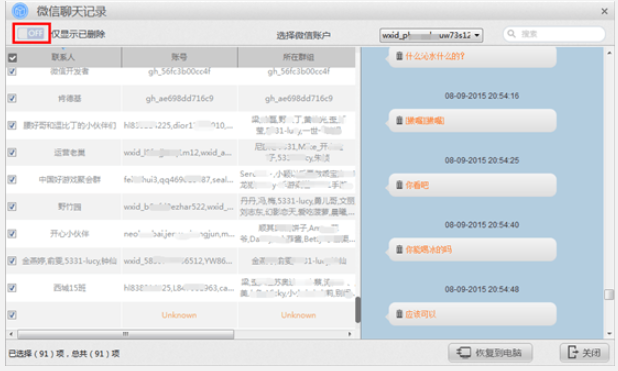Select the 你能喝冰的吗 chat bubble

(472, 249)
